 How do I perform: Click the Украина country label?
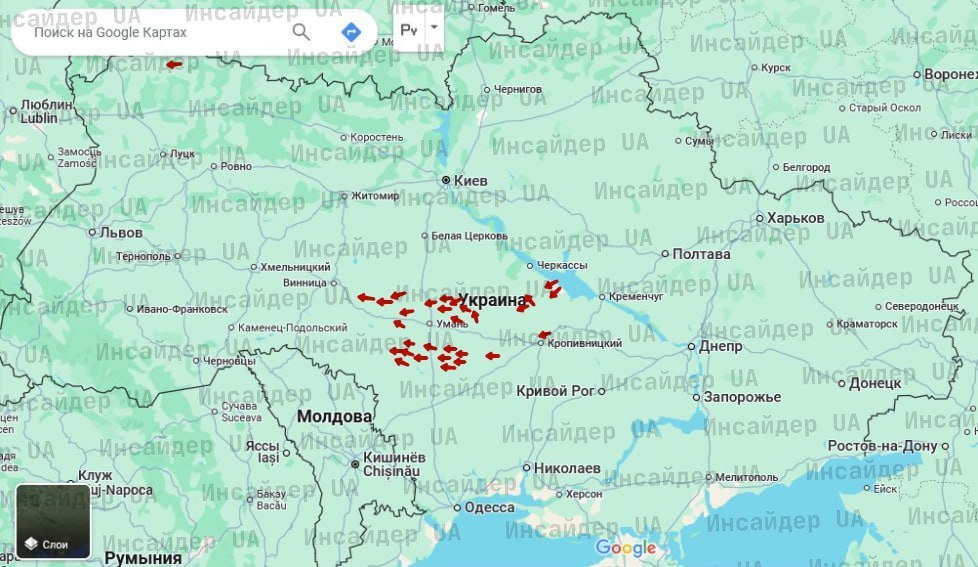[492, 300]
